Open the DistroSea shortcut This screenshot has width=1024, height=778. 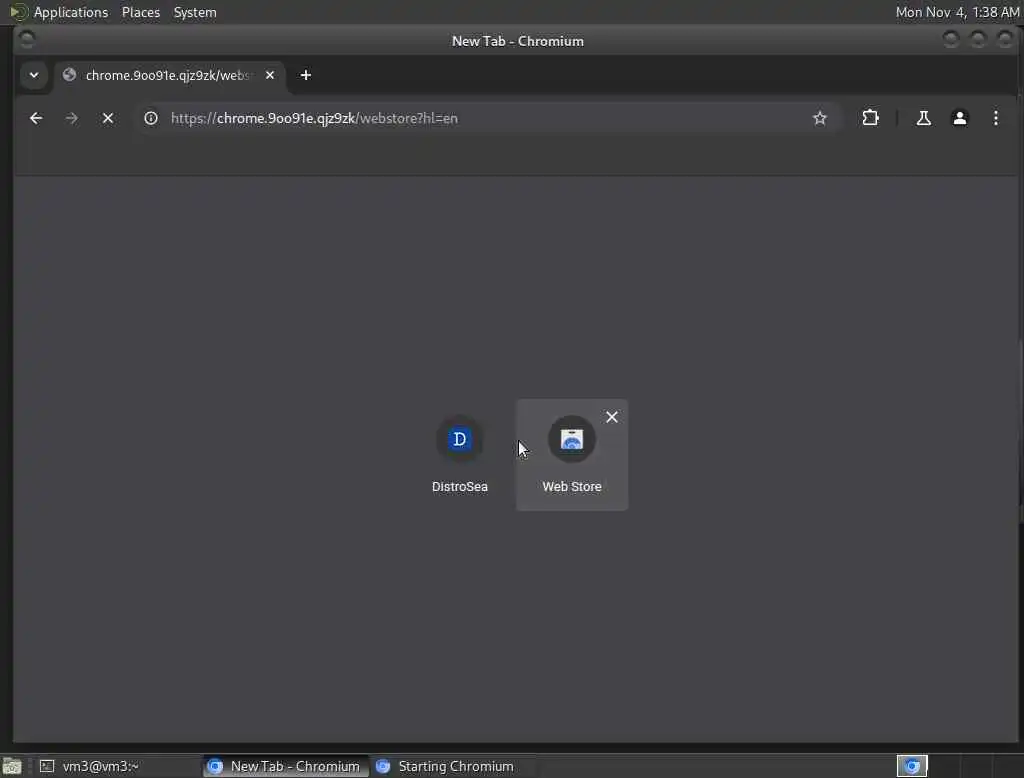460,455
